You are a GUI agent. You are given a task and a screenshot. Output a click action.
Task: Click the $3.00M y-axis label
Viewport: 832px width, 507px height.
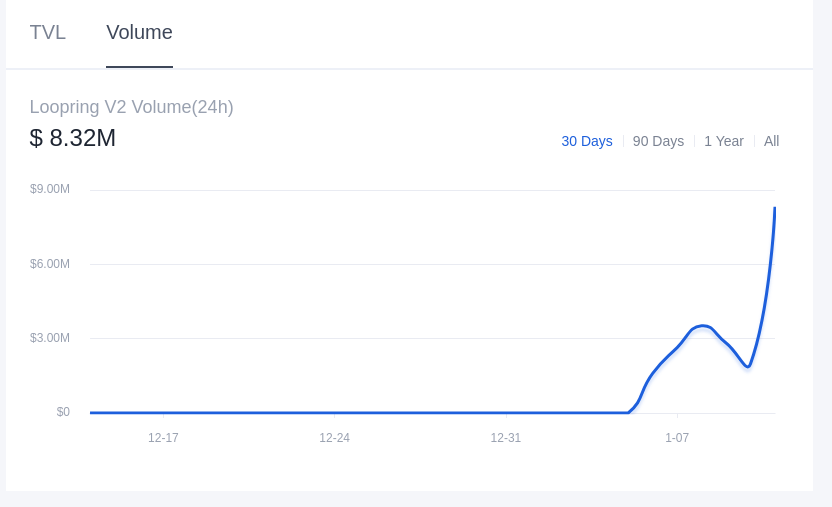[50, 338]
